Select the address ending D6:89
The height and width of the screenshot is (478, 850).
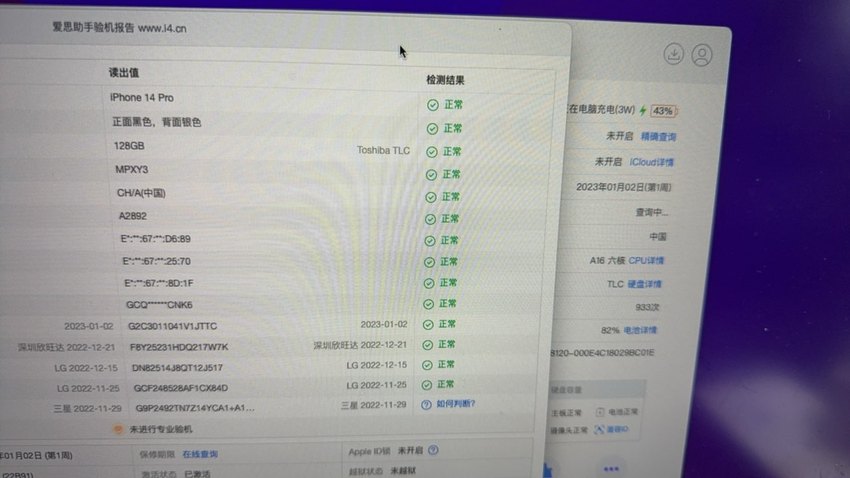click(156, 239)
